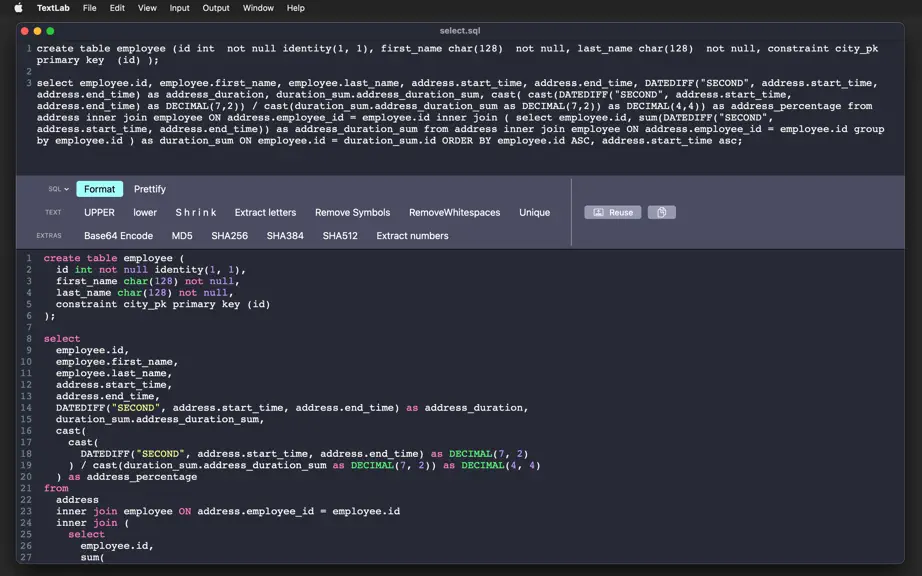Open the View menu
Image resolution: width=922 pixels, height=576 pixels.
pos(147,8)
